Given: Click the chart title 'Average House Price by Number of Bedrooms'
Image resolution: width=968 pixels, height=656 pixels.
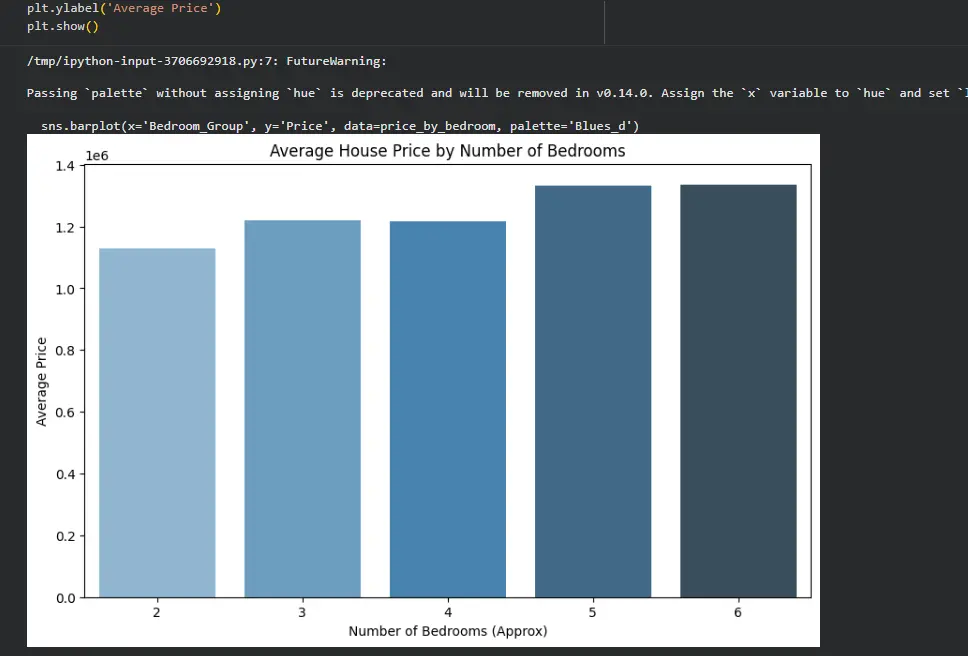Looking at the screenshot, I should (x=447, y=151).
